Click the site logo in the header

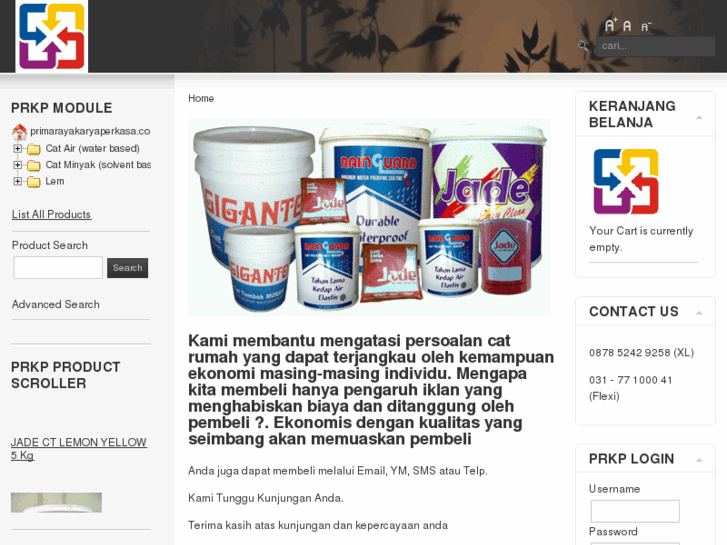(51, 36)
